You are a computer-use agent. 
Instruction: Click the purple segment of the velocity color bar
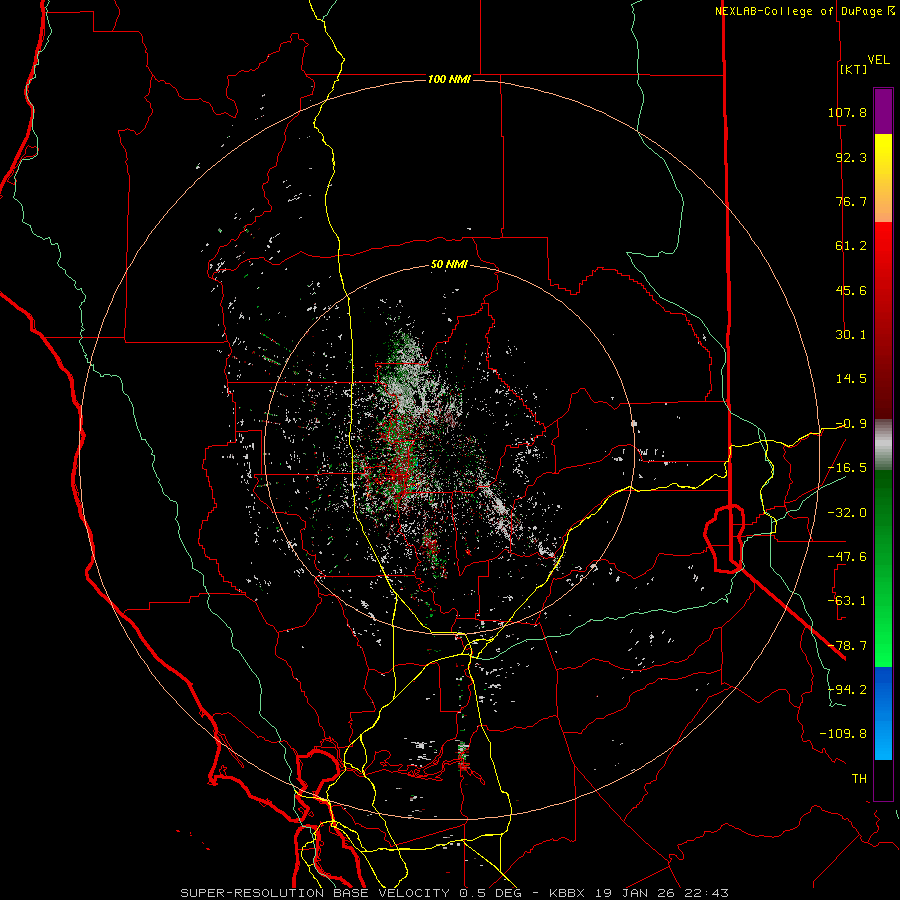point(883,111)
